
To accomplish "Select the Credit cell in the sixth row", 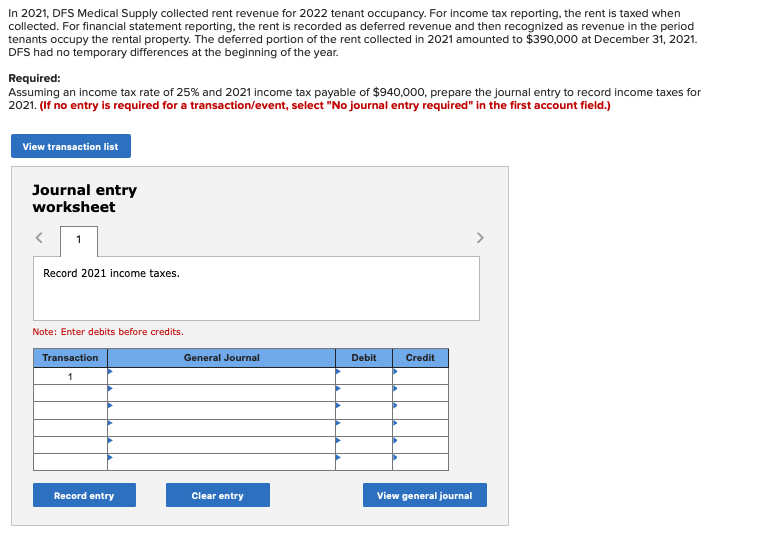I will [420, 462].
